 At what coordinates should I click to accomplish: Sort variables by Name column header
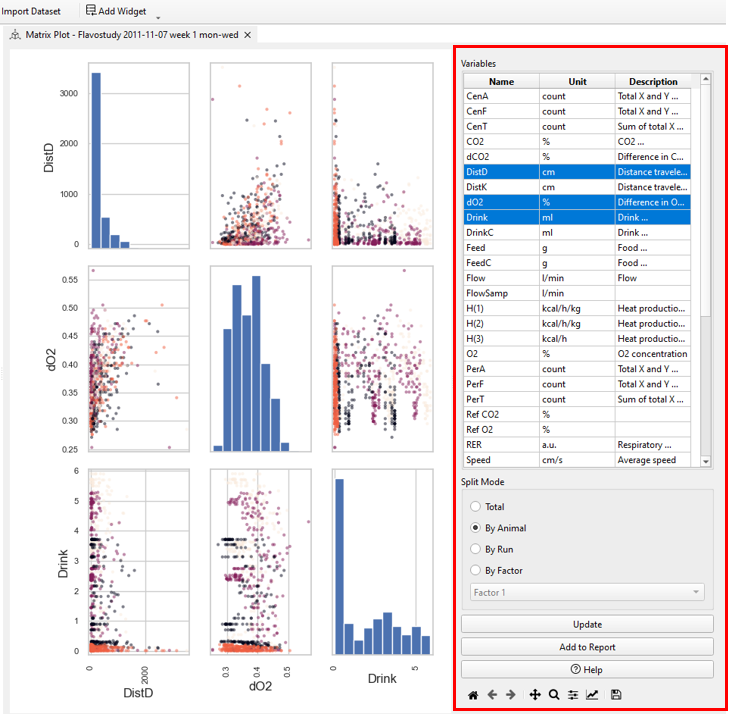tap(501, 81)
